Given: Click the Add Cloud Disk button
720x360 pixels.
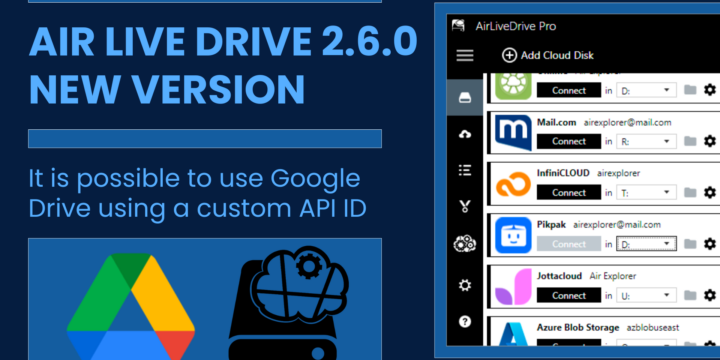Looking at the screenshot, I should pyautogui.click(x=548, y=56).
